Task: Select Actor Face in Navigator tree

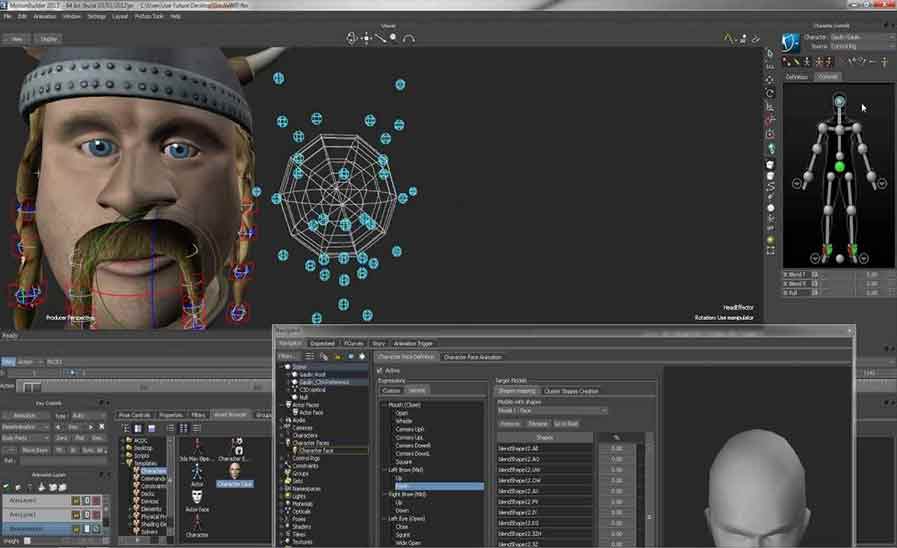Action: click(x=311, y=412)
